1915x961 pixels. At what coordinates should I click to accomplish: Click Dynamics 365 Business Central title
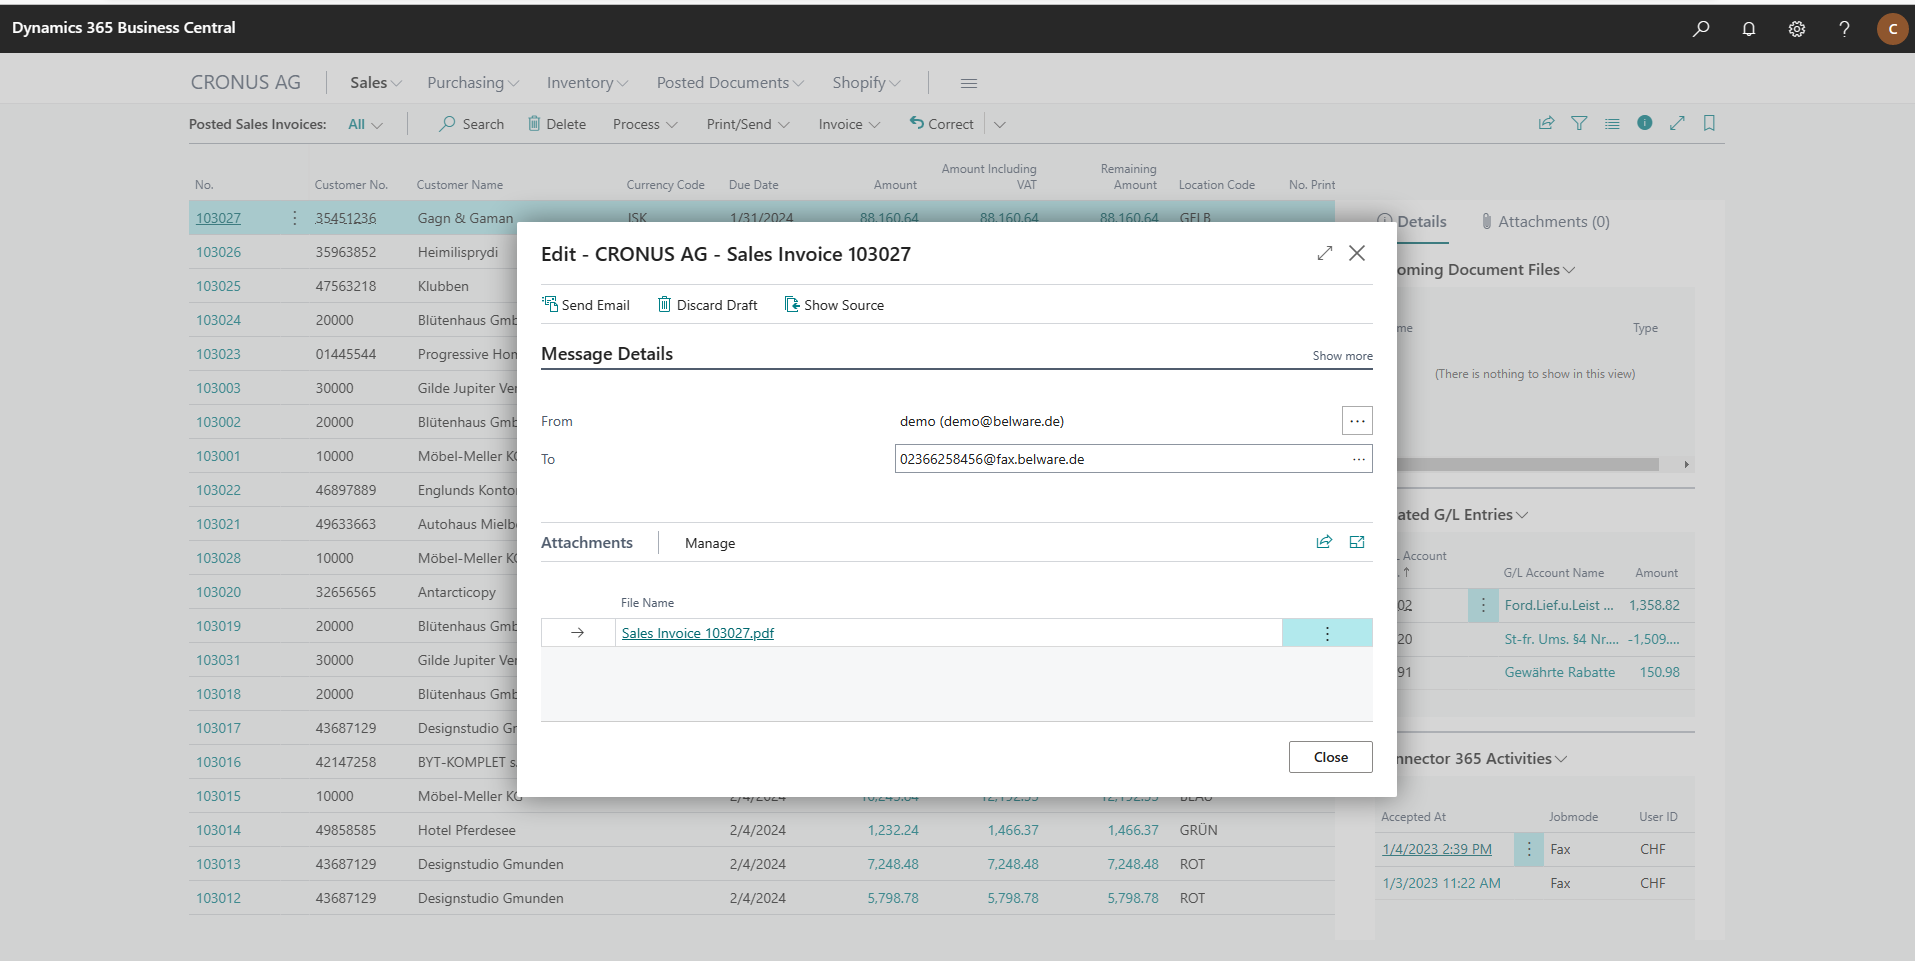124,28
